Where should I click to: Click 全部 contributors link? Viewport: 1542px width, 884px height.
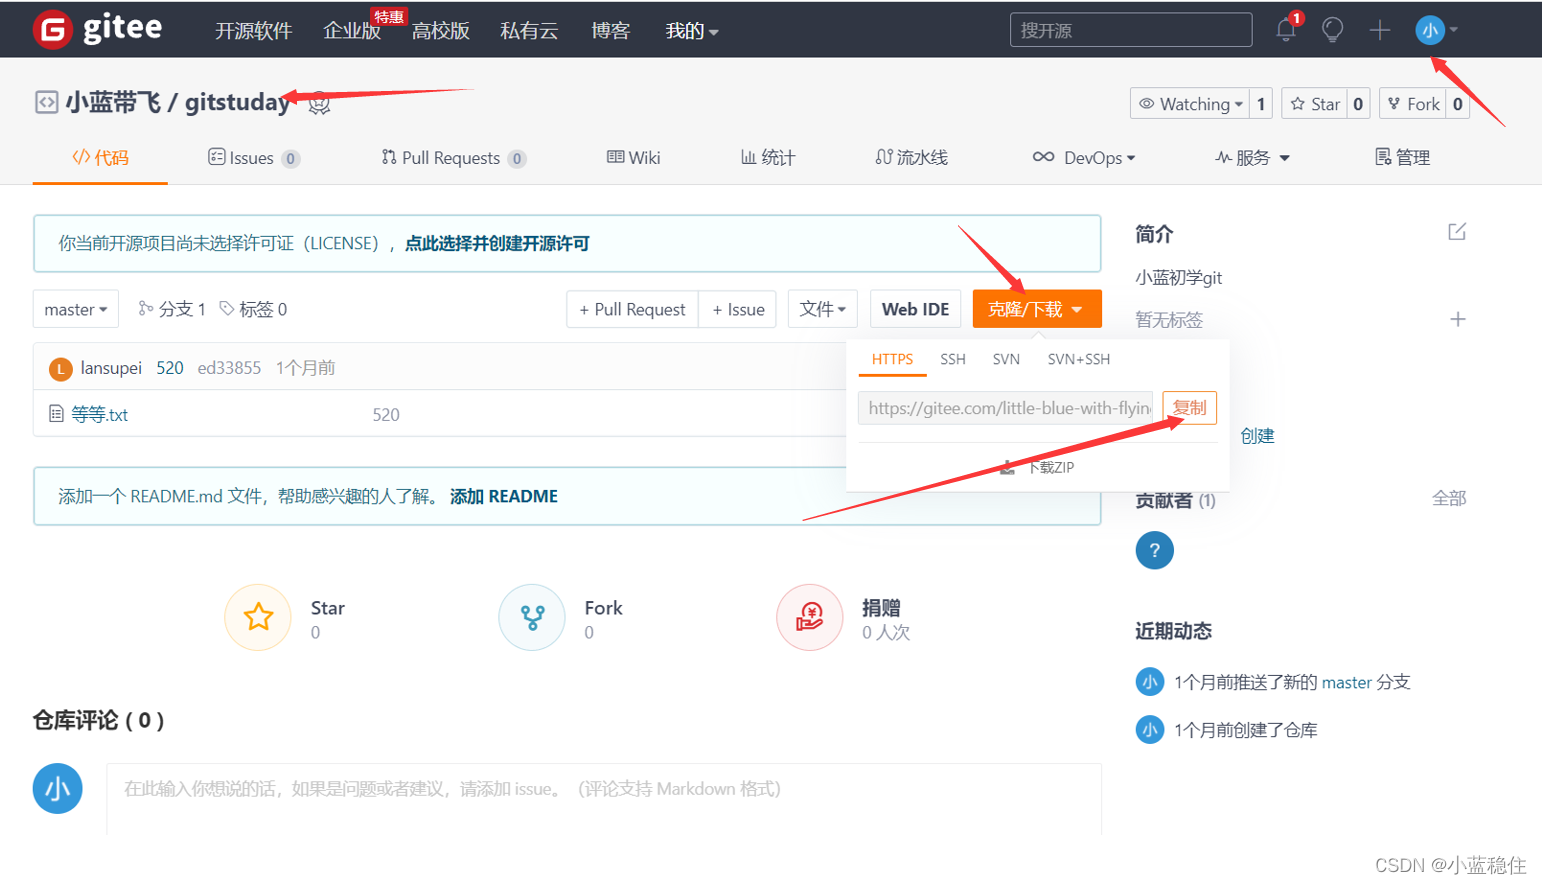pos(1449,498)
